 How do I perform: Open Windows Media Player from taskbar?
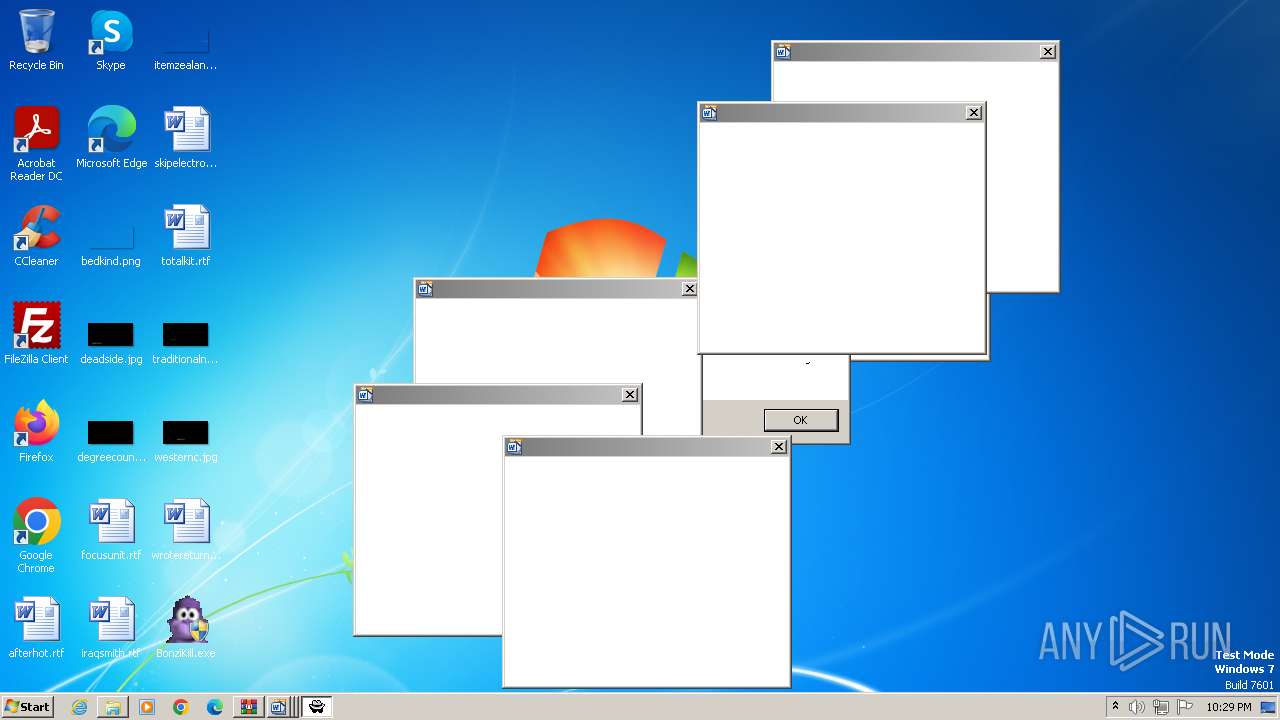147,707
